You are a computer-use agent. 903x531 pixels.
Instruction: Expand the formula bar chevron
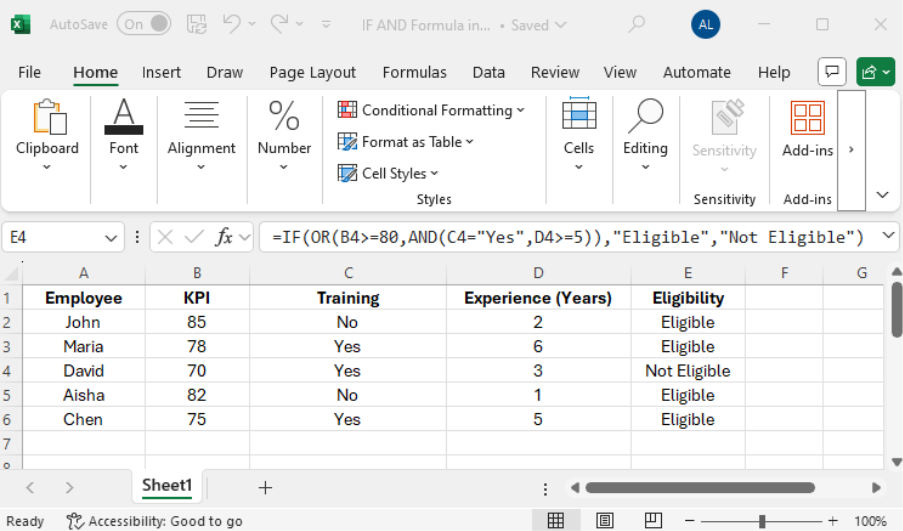click(889, 236)
